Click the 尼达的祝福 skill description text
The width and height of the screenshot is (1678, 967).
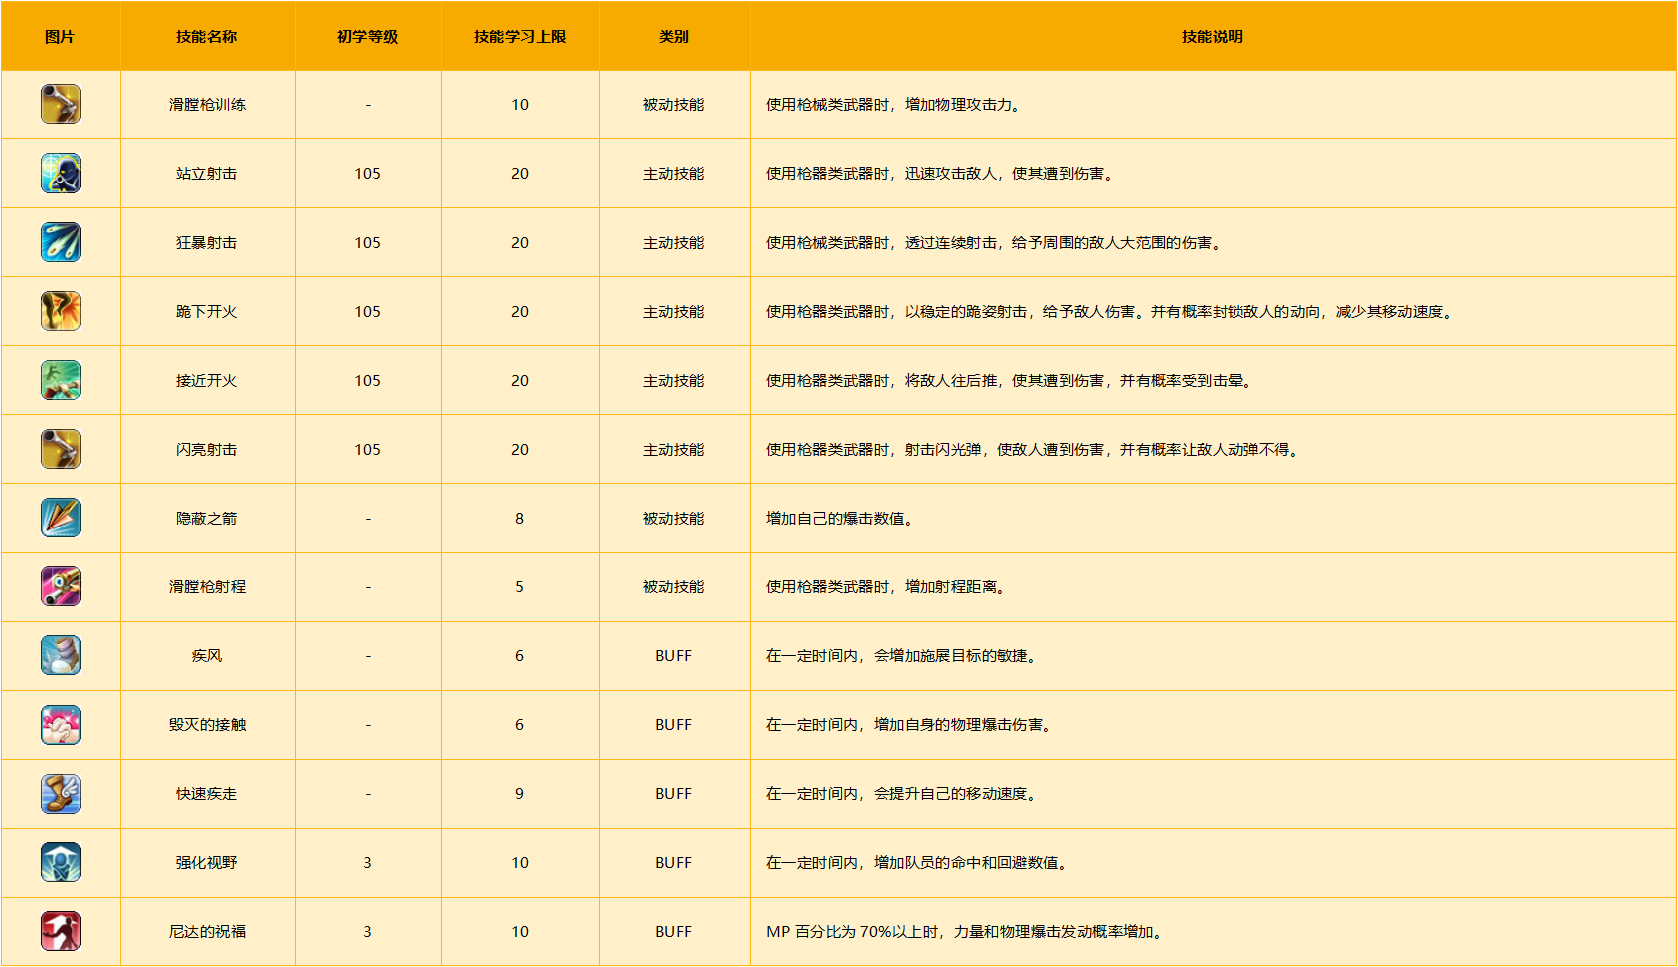click(x=963, y=932)
